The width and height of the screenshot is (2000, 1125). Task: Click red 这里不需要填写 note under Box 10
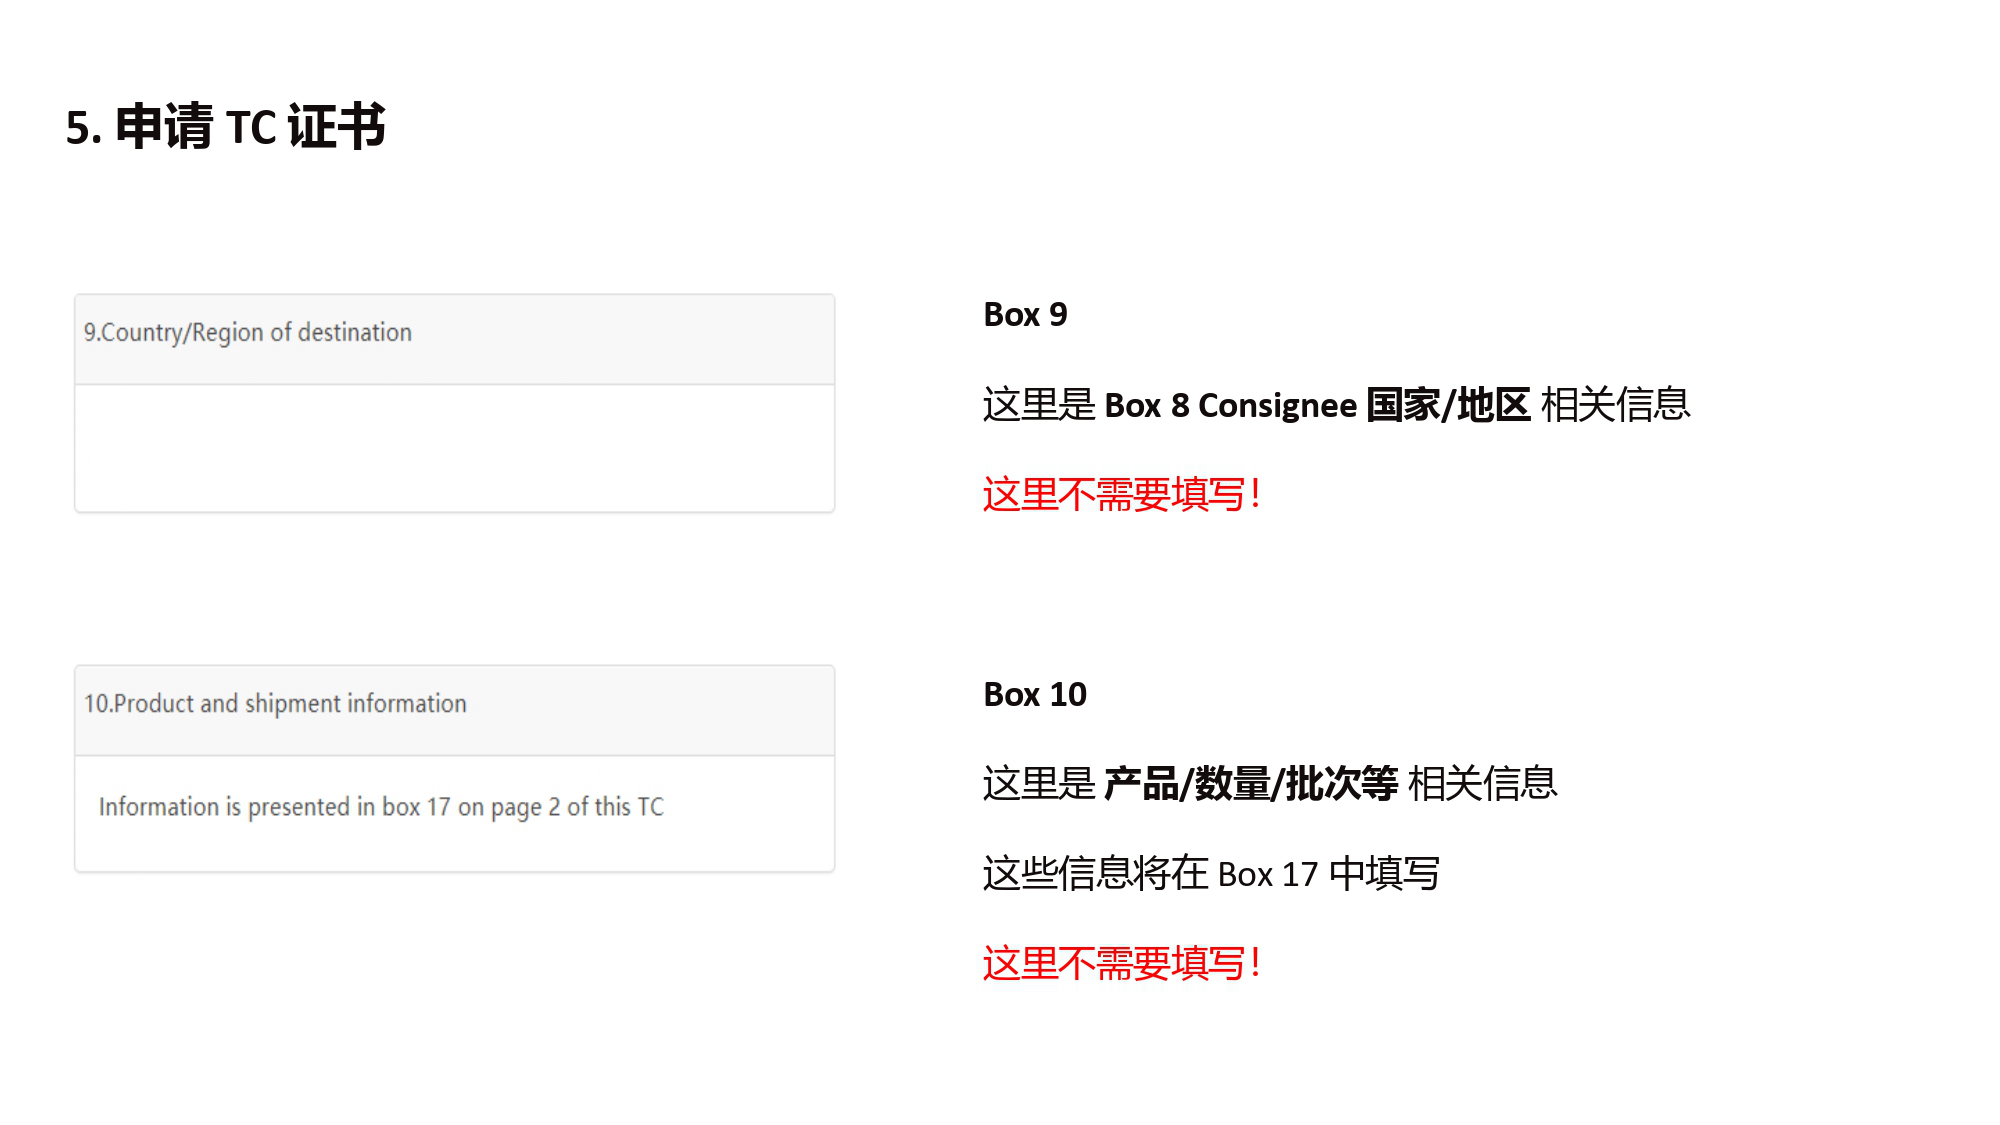coord(1121,964)
